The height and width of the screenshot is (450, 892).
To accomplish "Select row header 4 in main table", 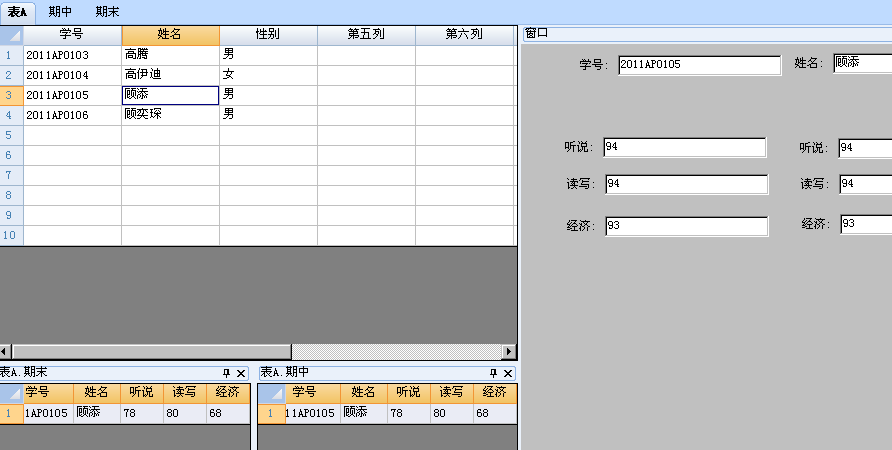I will click(x=11, y=115).
